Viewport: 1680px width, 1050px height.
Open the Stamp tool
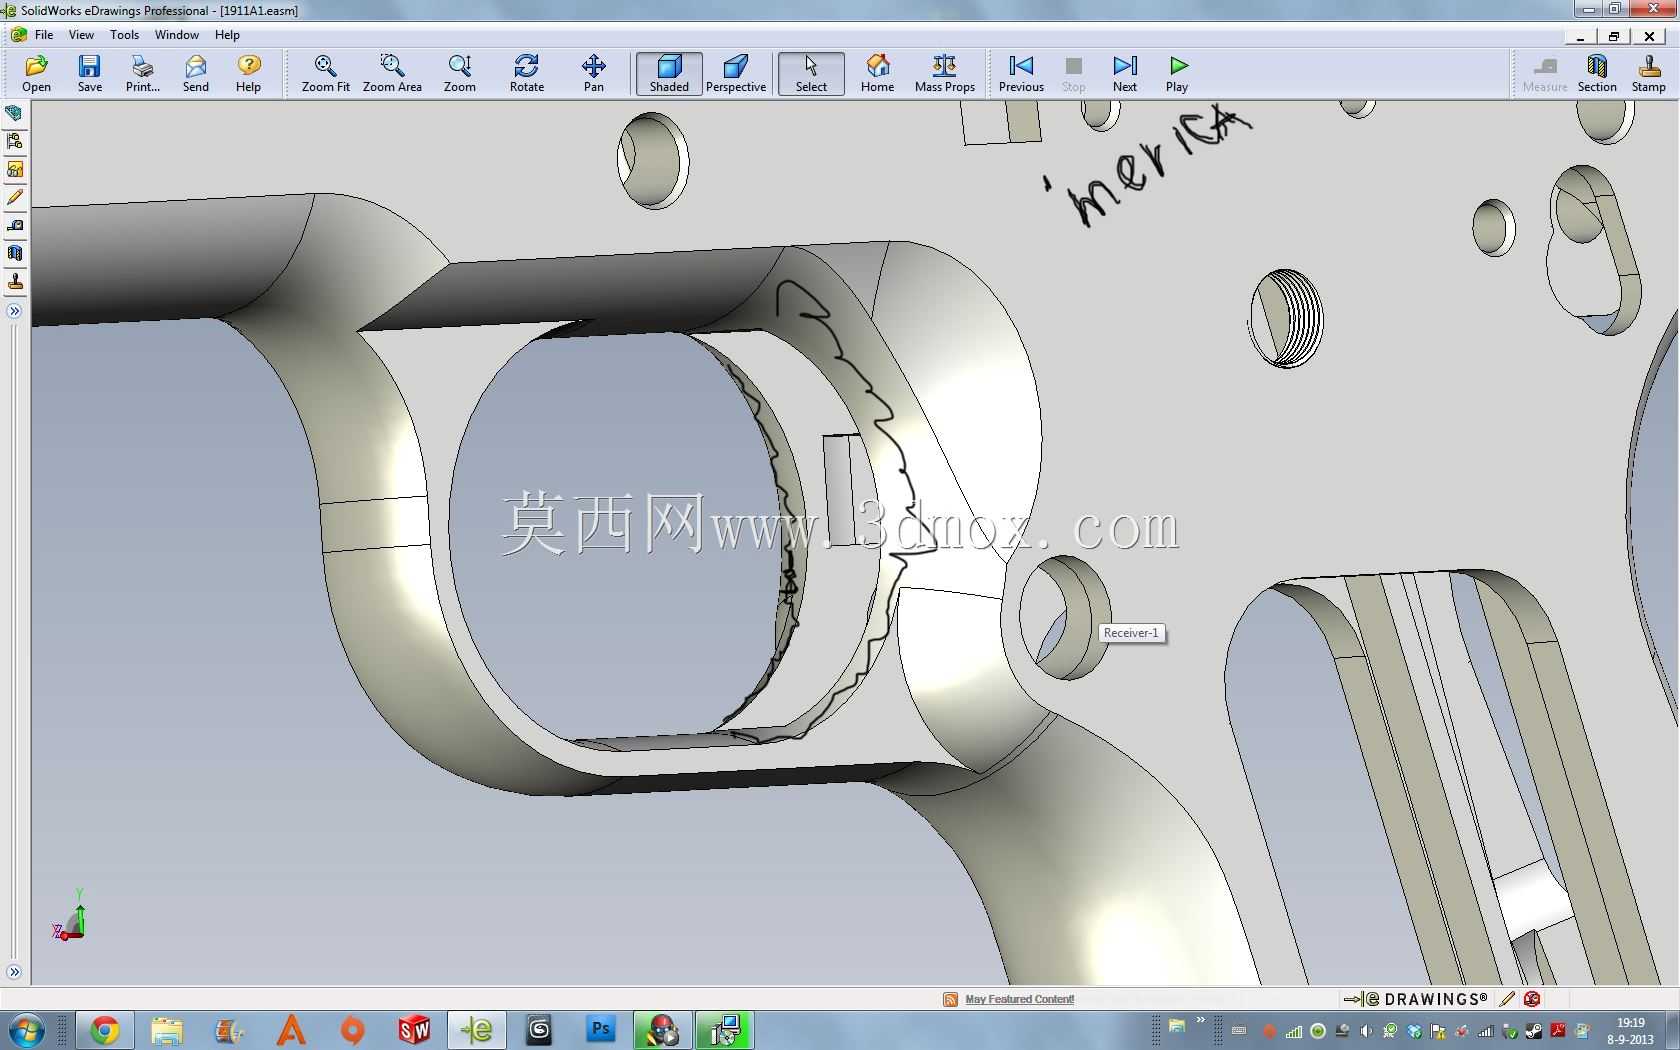tap(1649, 73)
